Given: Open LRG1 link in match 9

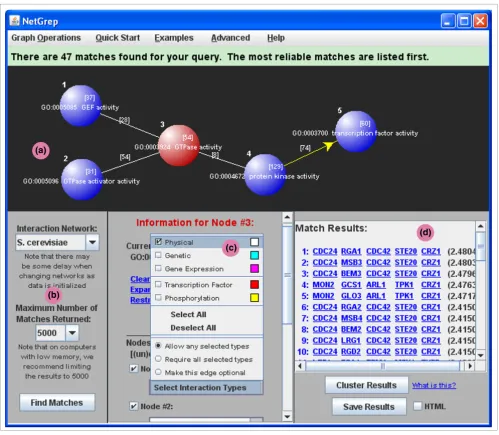Looking at the screenshot, I should click(351, 340).
